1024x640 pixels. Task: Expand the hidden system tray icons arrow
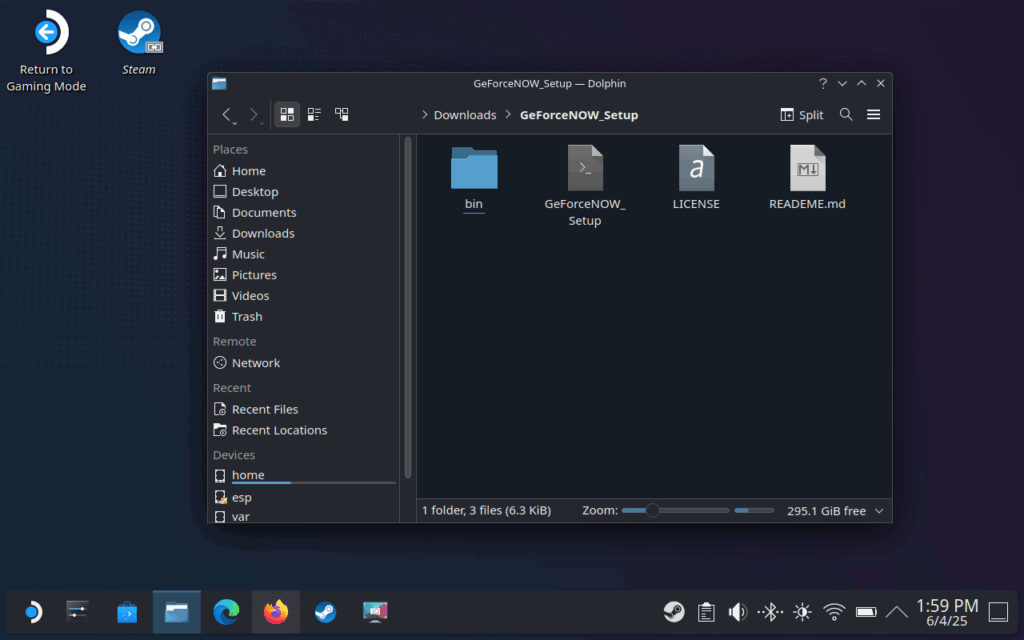tap(897, 613)
